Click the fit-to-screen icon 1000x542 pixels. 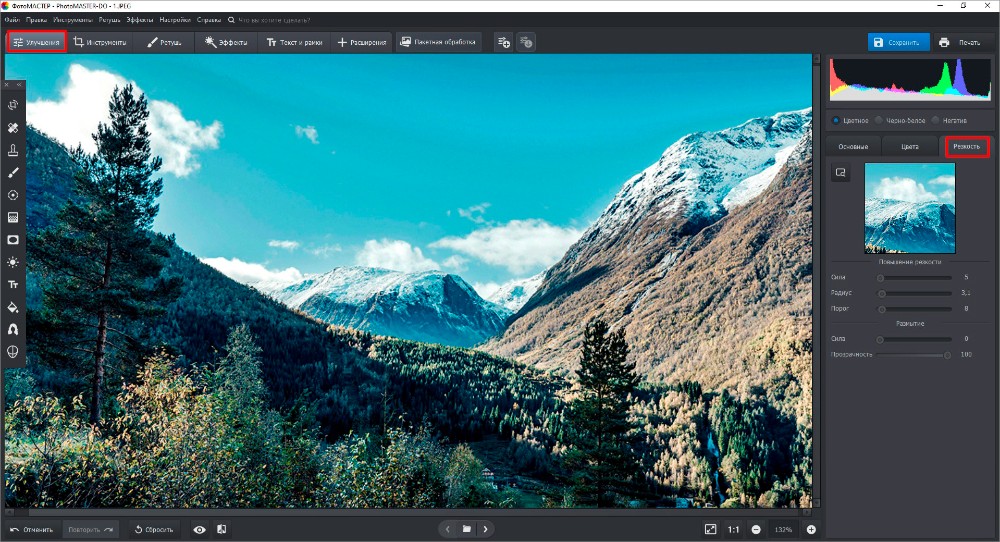(710, 529)
